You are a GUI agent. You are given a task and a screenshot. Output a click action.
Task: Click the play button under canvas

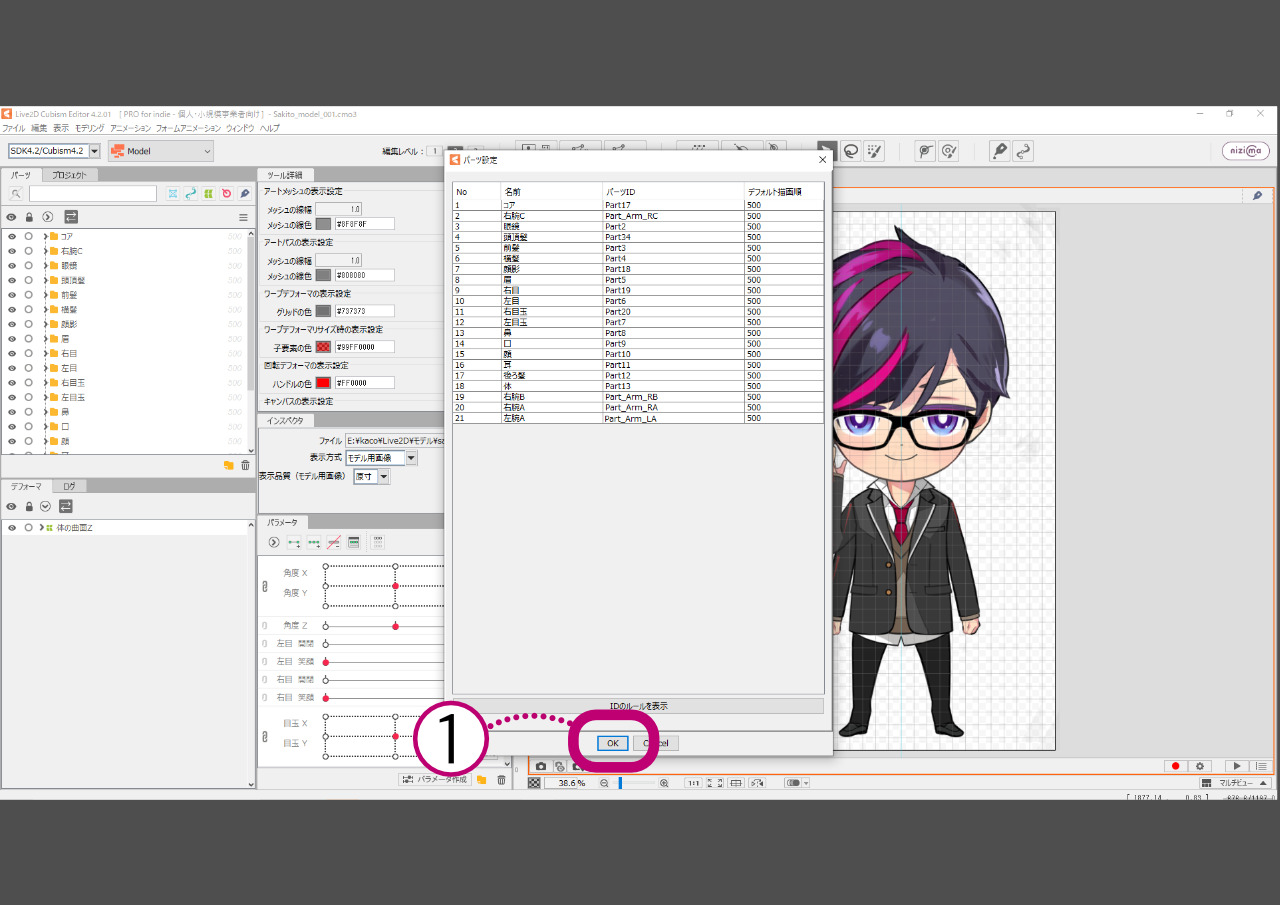pos(1236,766)
